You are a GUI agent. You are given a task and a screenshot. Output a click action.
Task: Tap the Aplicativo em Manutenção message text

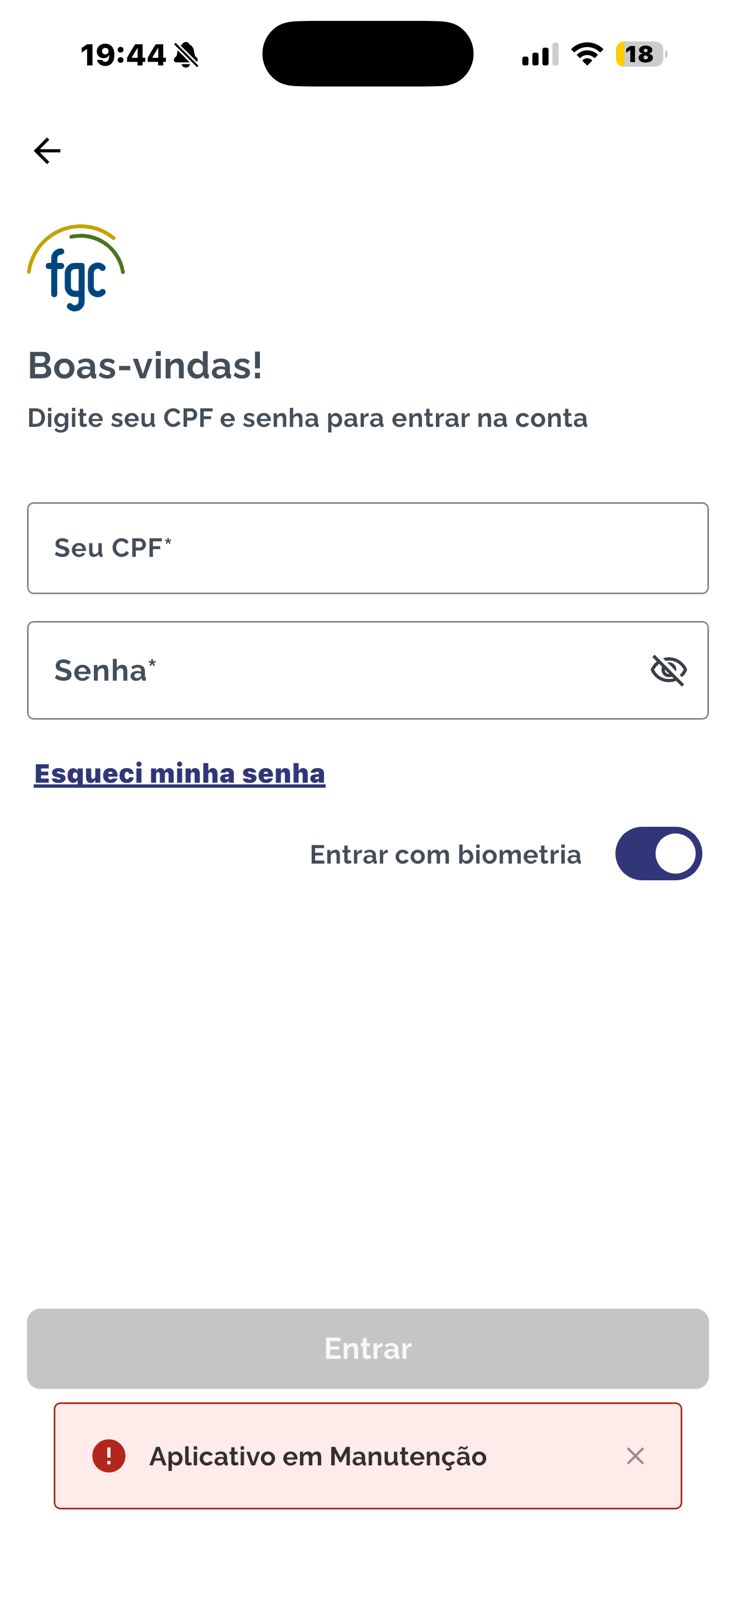[x=318, y=1456]
